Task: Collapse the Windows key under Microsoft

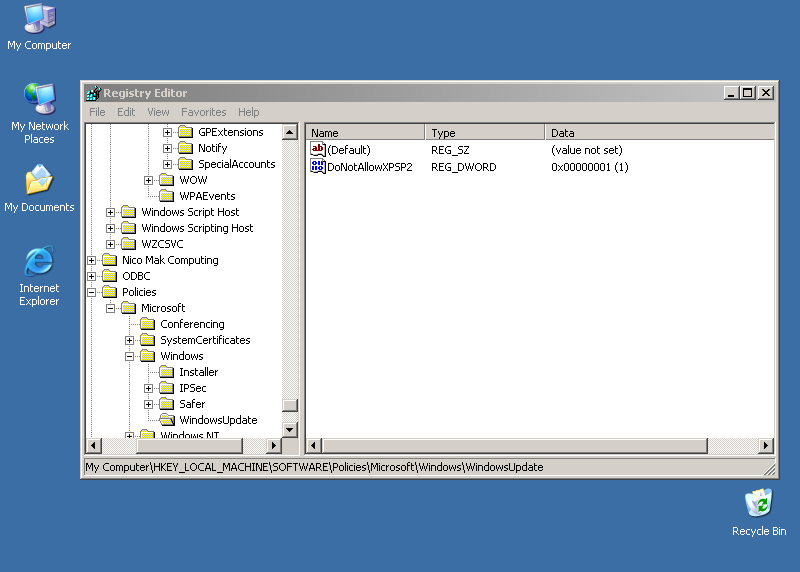Action: coord(129,356)
